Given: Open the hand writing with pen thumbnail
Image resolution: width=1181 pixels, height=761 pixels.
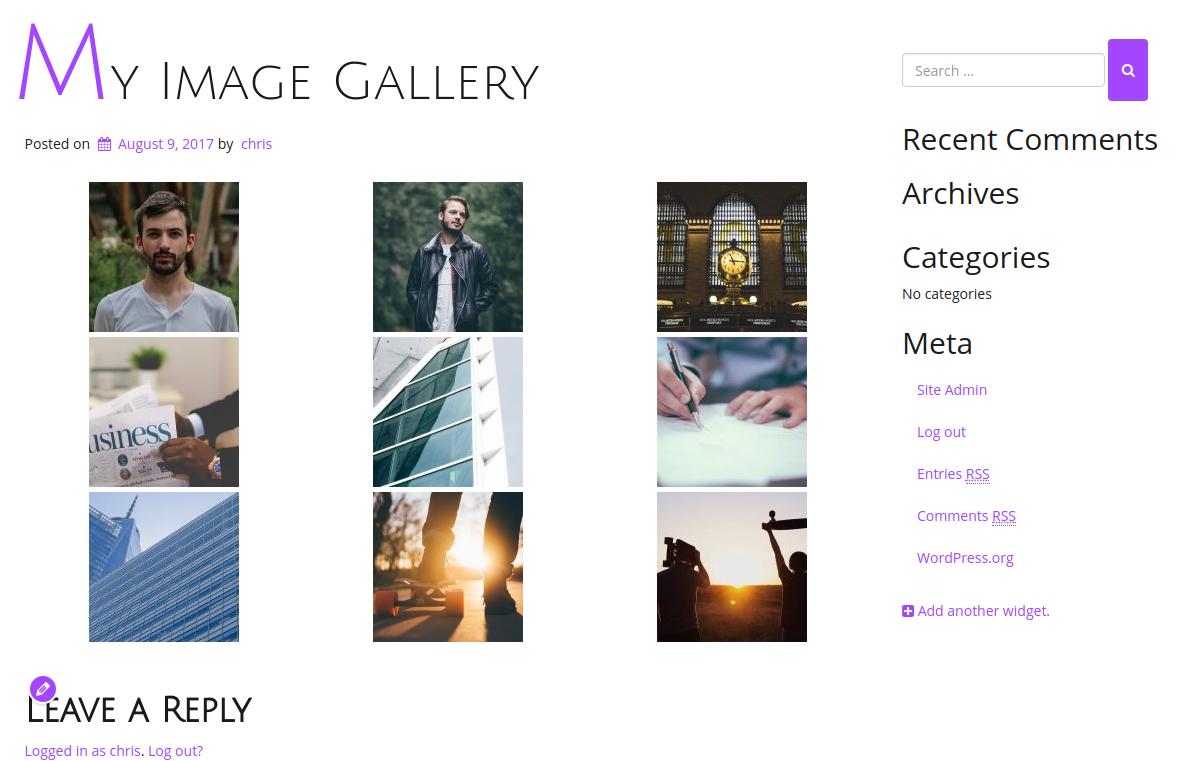Looking at the screenshot, I should click(731, 412).
